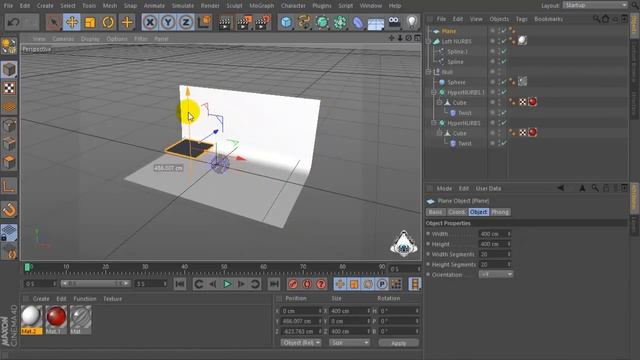The image size is (640, 360).
Task: Toggle Autokeying red button
Action: (307, 284)
